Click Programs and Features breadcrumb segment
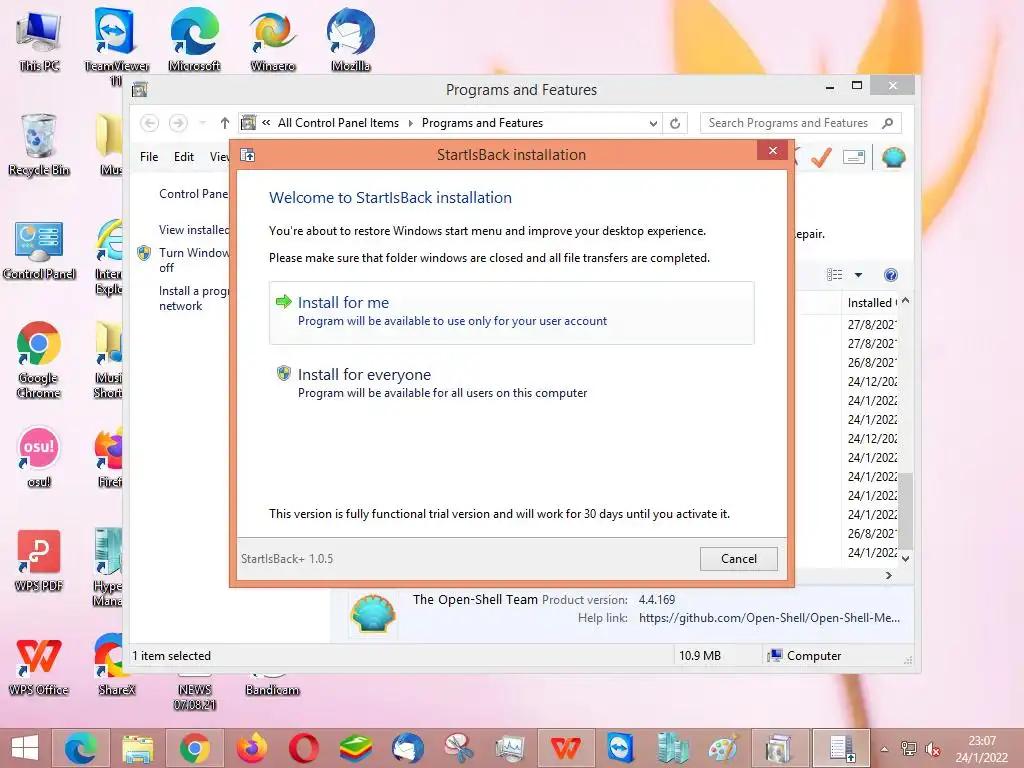 pyautogui.click(x=482, y=123)
